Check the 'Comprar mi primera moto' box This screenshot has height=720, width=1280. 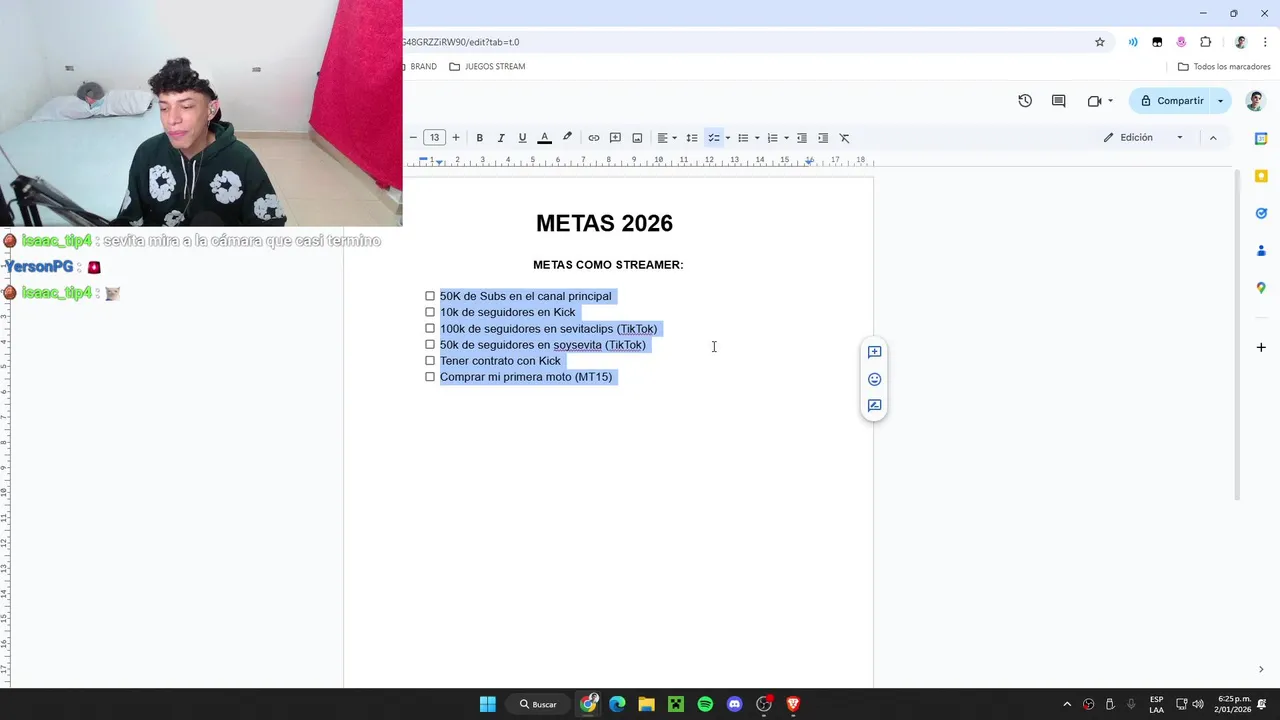pos(430,377)
